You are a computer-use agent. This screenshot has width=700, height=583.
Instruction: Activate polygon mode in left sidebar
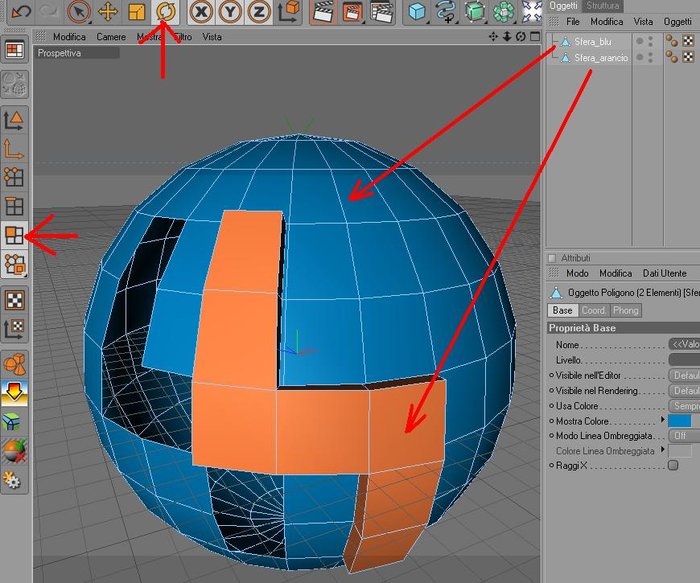[14, 235]
